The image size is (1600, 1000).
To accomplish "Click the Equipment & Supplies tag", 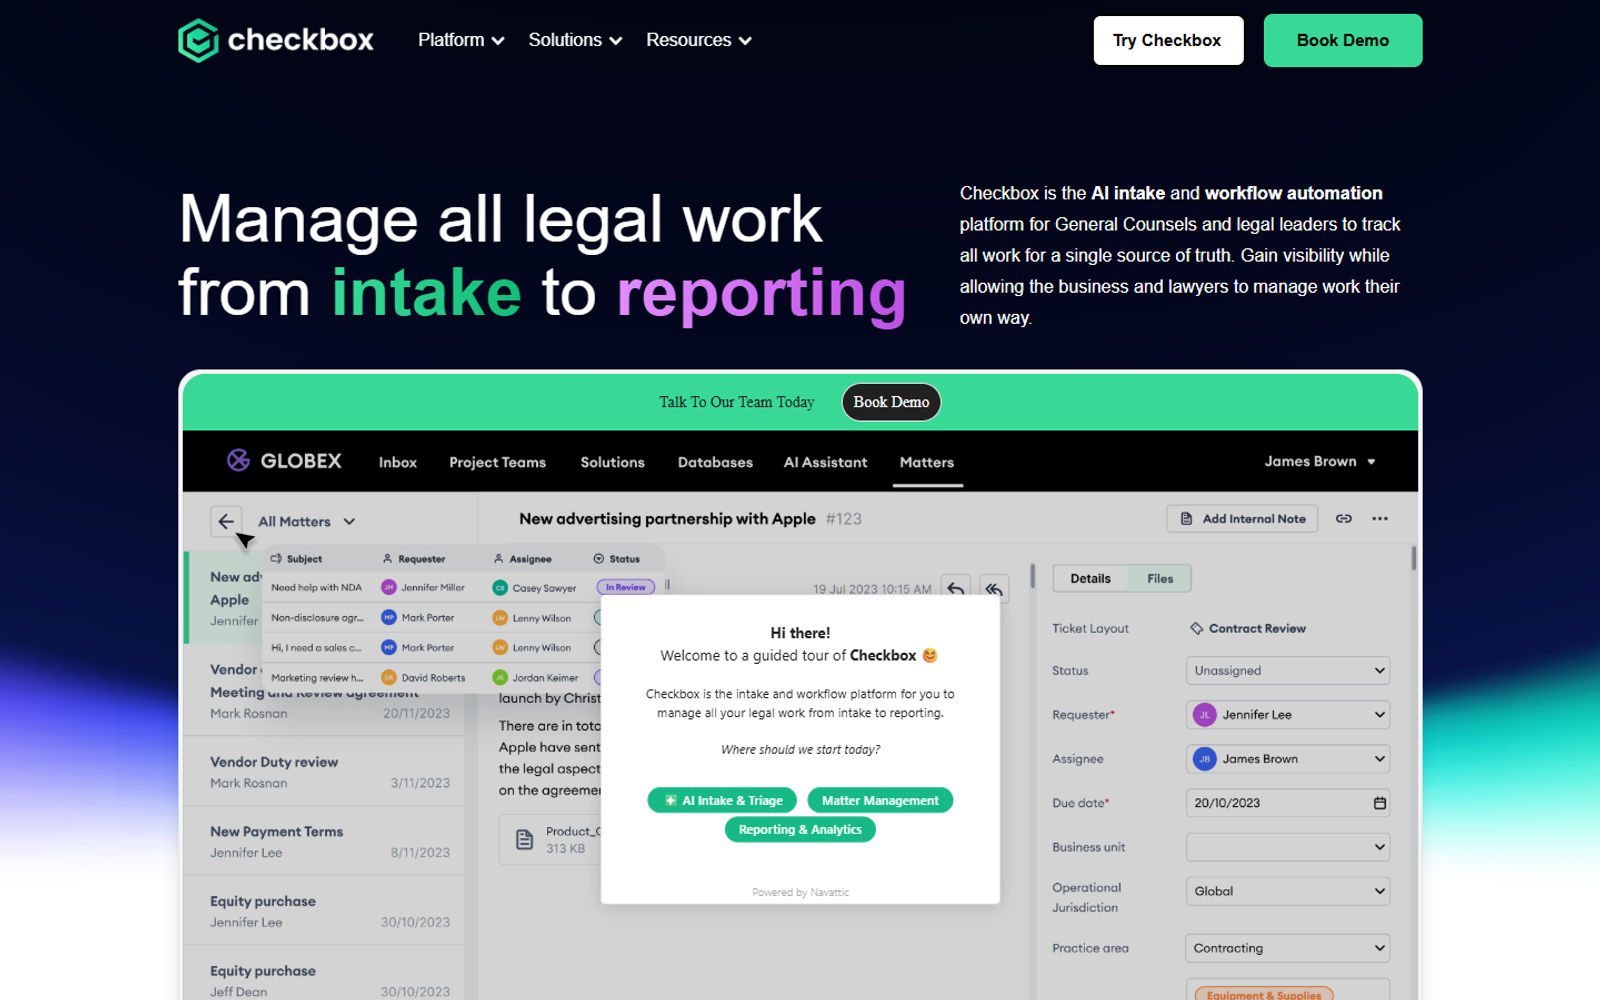I will [1264, 994].
